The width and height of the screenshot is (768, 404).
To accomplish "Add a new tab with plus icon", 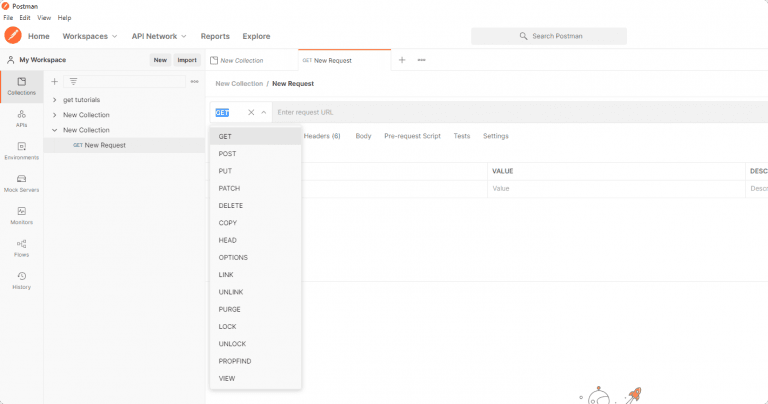I will (402, 60).
